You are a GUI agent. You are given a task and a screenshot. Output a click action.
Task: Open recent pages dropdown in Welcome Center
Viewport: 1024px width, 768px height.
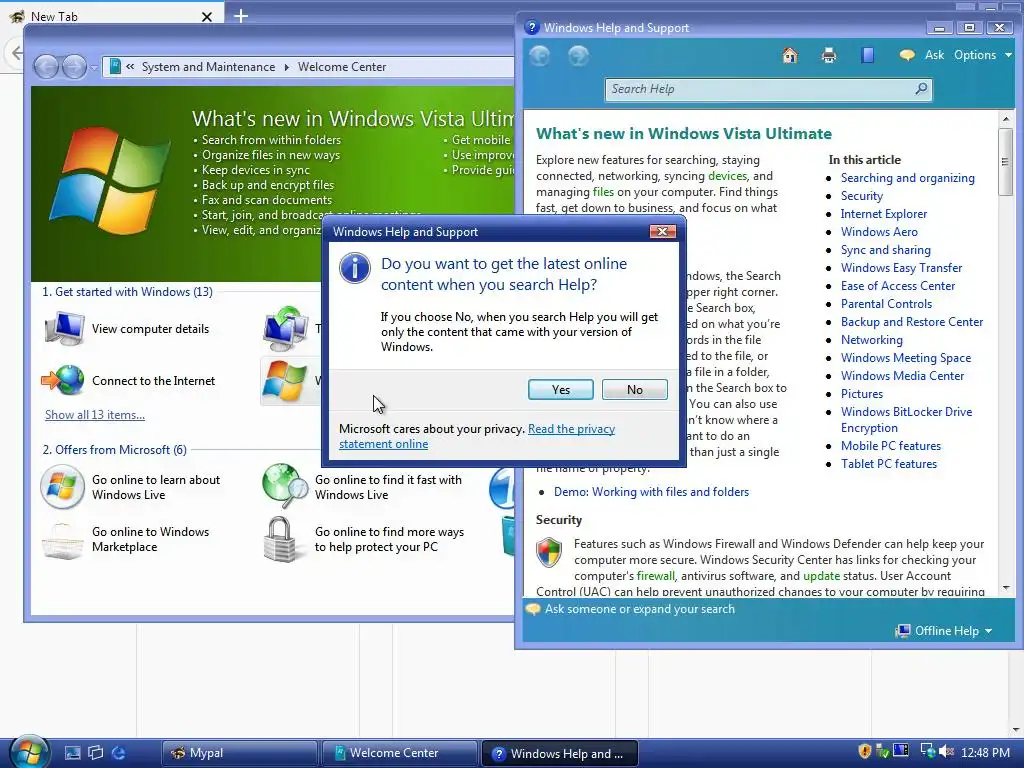click(95, 67)
